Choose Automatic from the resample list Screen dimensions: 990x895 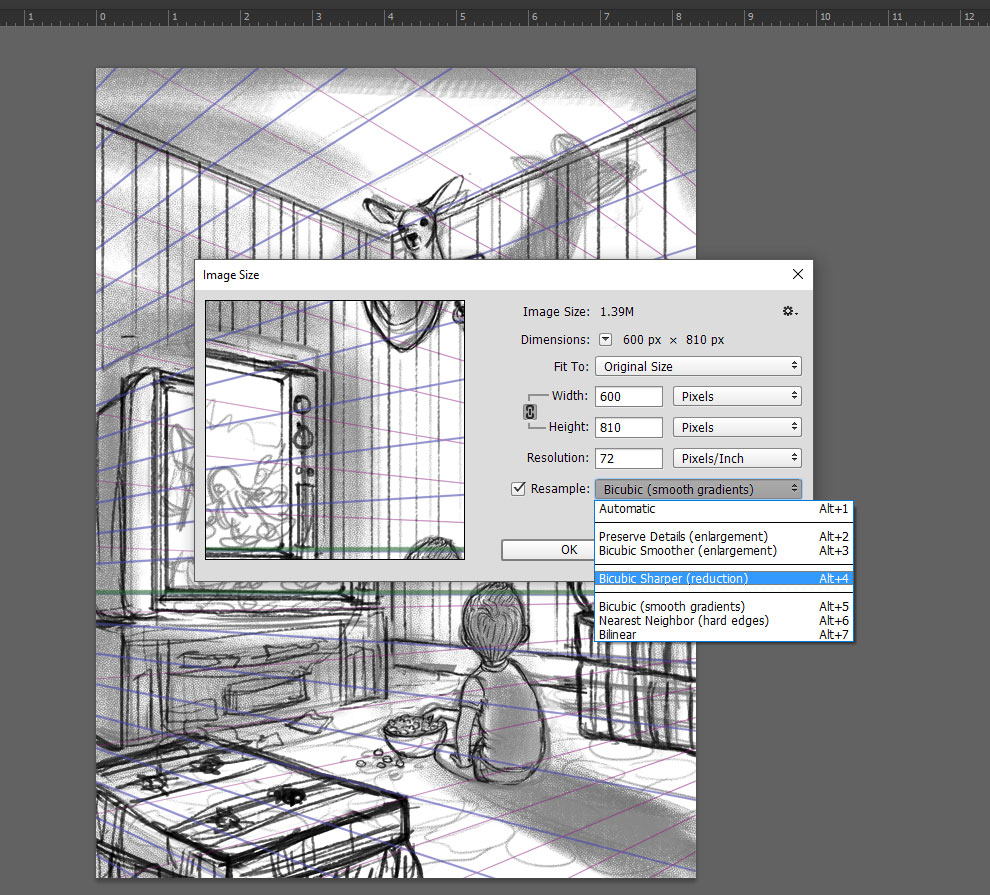(627, 510)
